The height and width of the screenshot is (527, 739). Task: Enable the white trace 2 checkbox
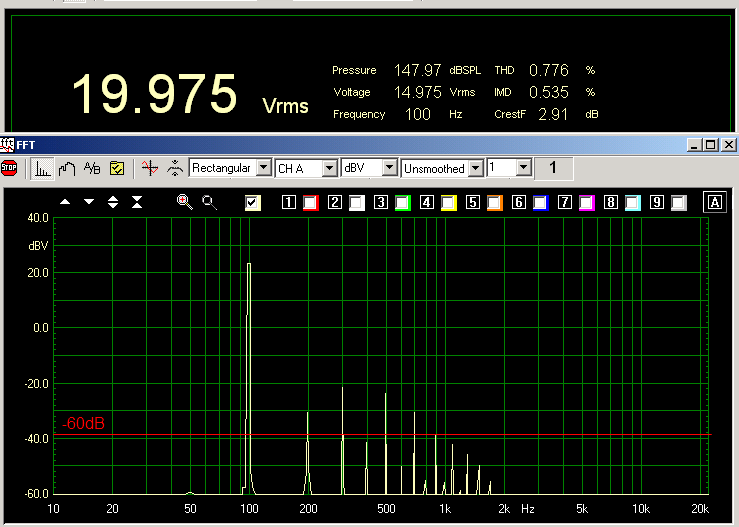tap(357, 203)
